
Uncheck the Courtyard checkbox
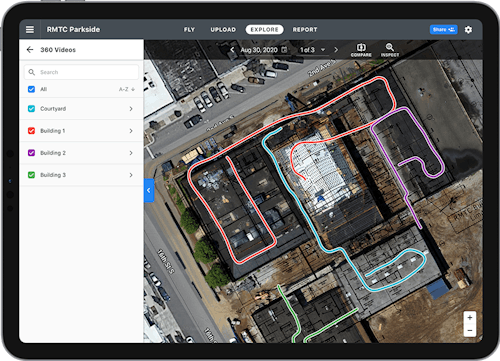point(31,109)
